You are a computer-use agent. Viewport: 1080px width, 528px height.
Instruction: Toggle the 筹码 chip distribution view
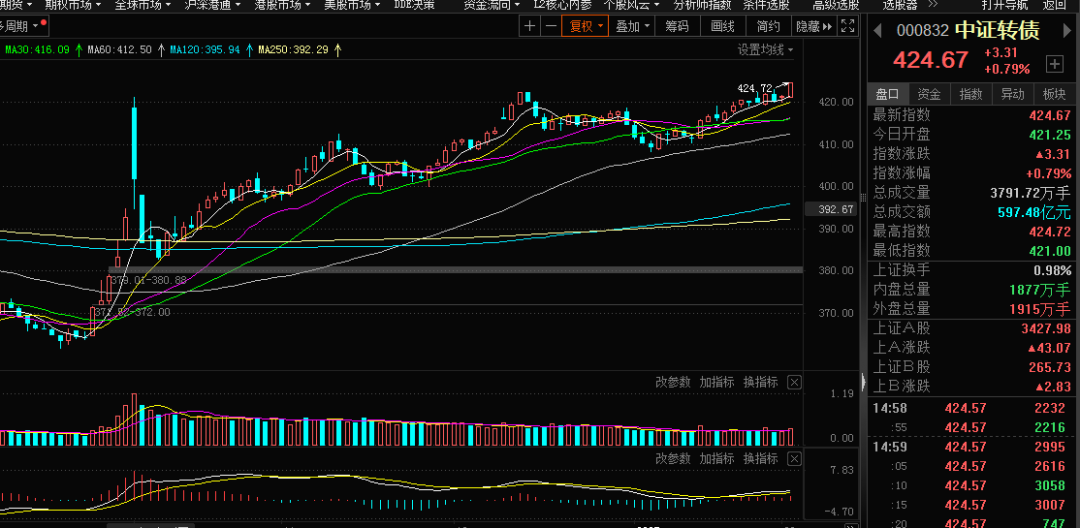click(x=677, y=26)
